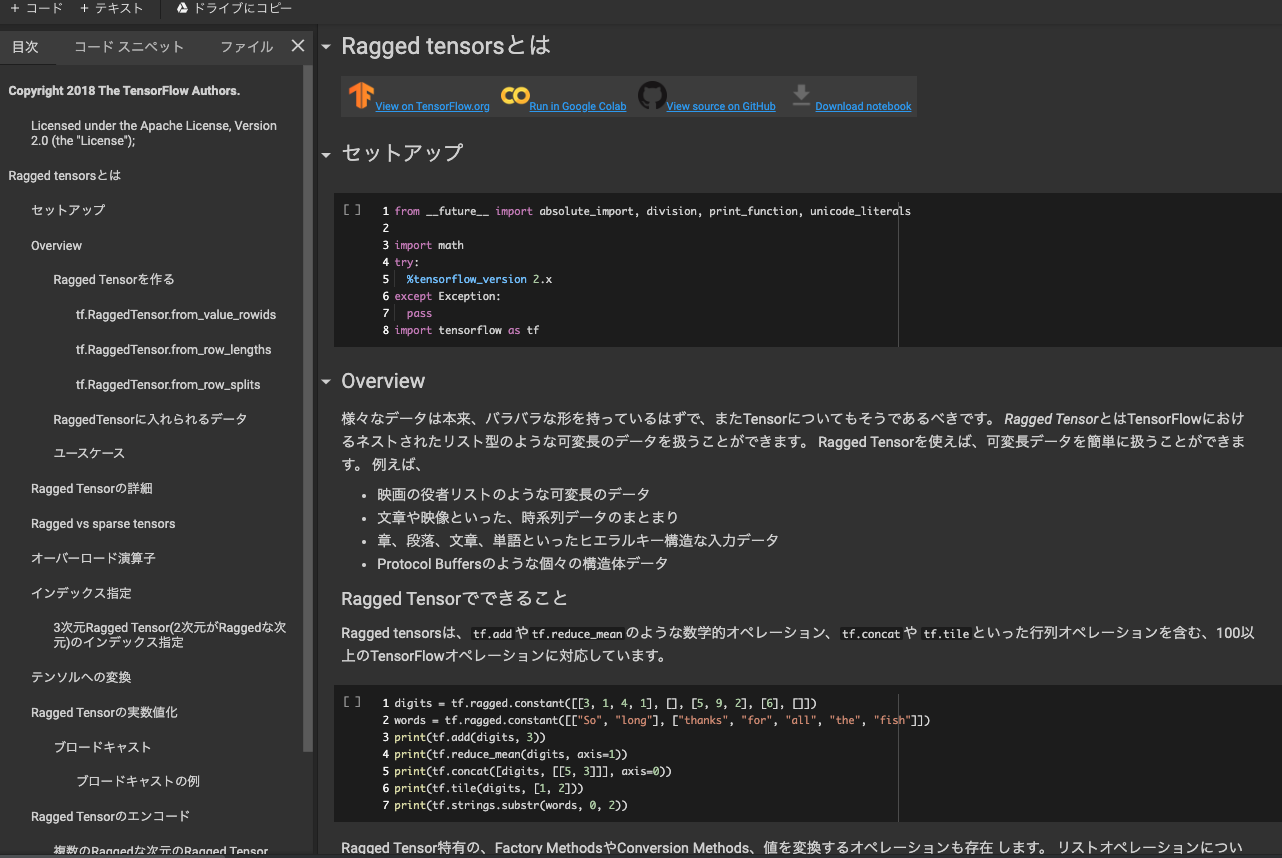Go to Copyright 2018 The TensorFlow Authors entry

point(124,91)
